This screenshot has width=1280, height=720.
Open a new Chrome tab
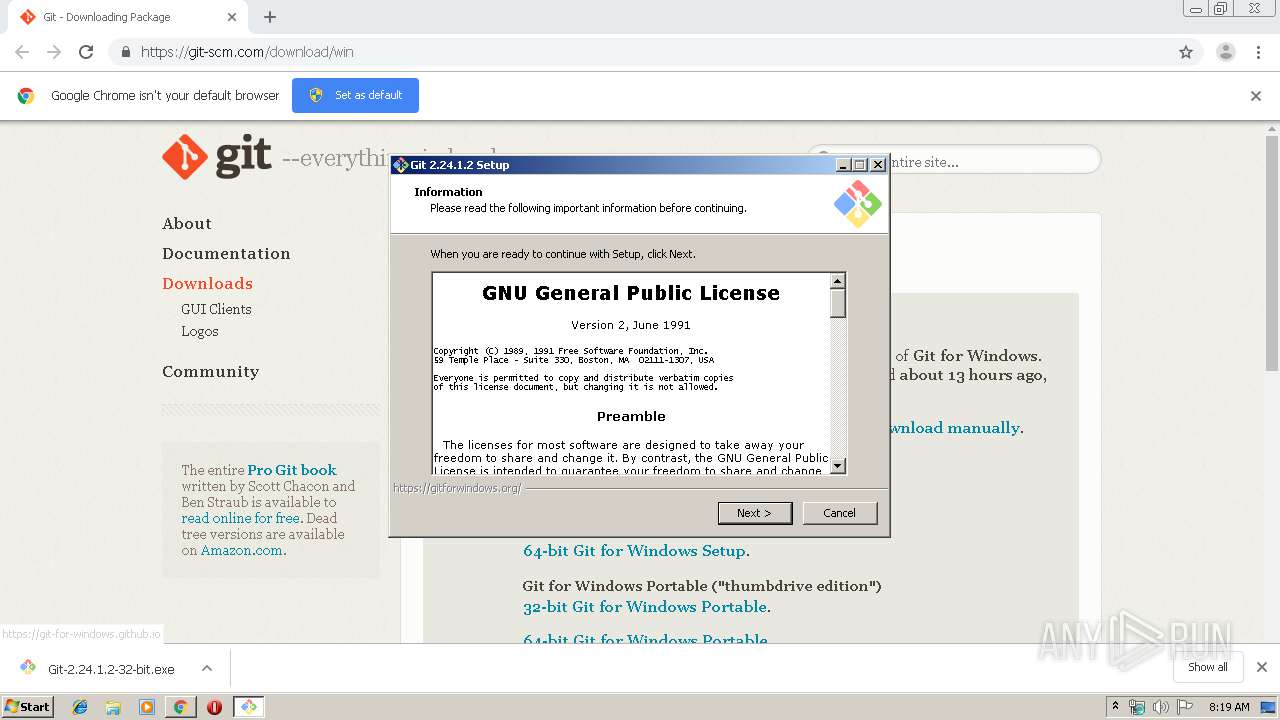click(270, 17)
